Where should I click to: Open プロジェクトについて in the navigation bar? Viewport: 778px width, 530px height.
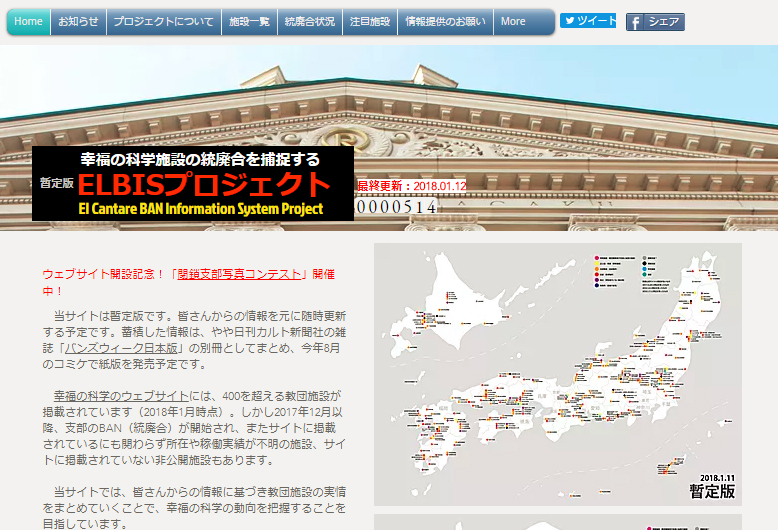tap(164, 22)
